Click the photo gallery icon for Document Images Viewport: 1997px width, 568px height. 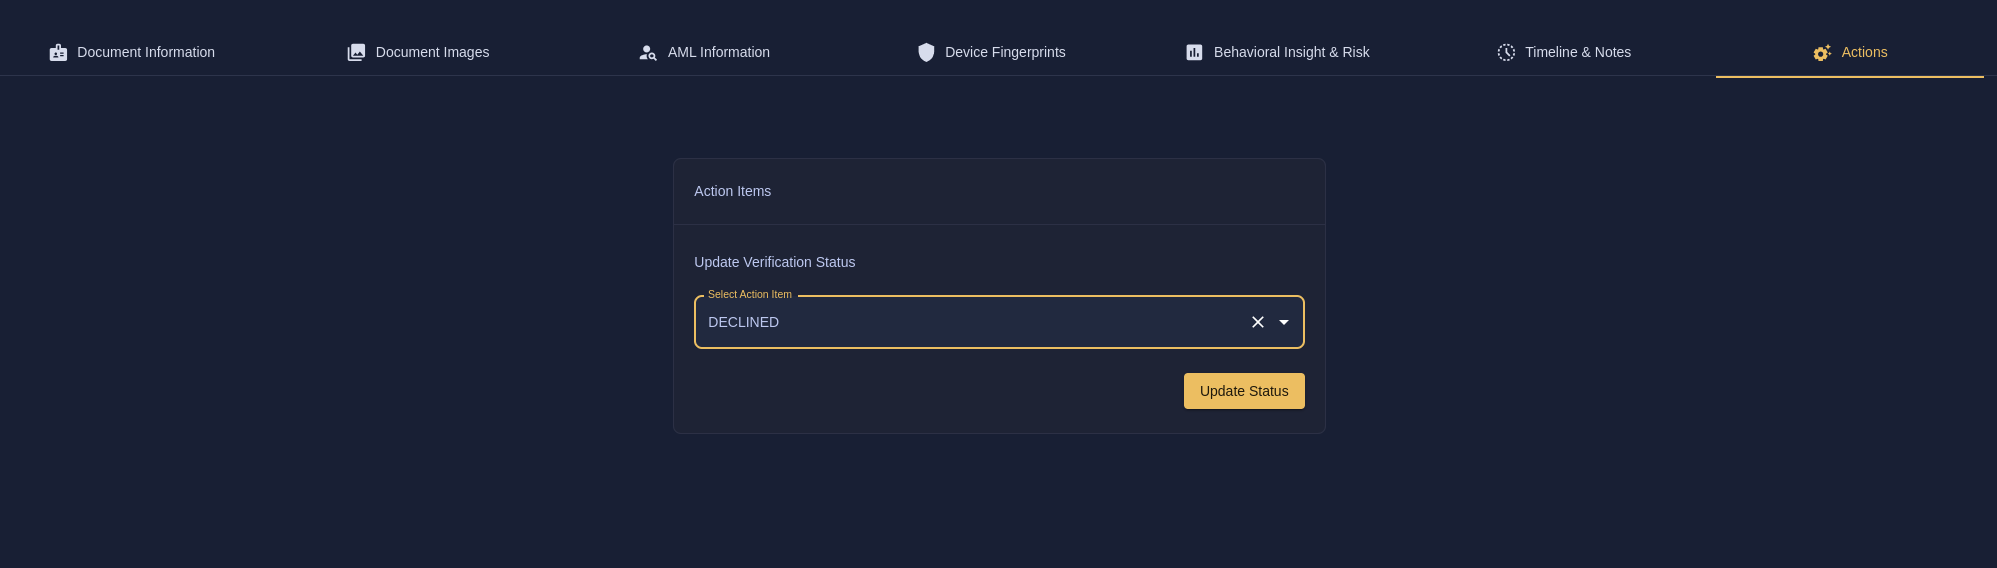point(356,53)
